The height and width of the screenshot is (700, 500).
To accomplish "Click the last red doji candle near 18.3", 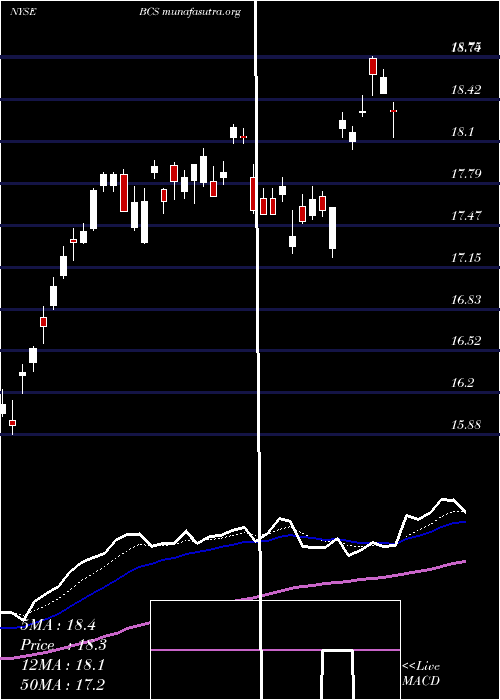I will (x=394, y=111).
